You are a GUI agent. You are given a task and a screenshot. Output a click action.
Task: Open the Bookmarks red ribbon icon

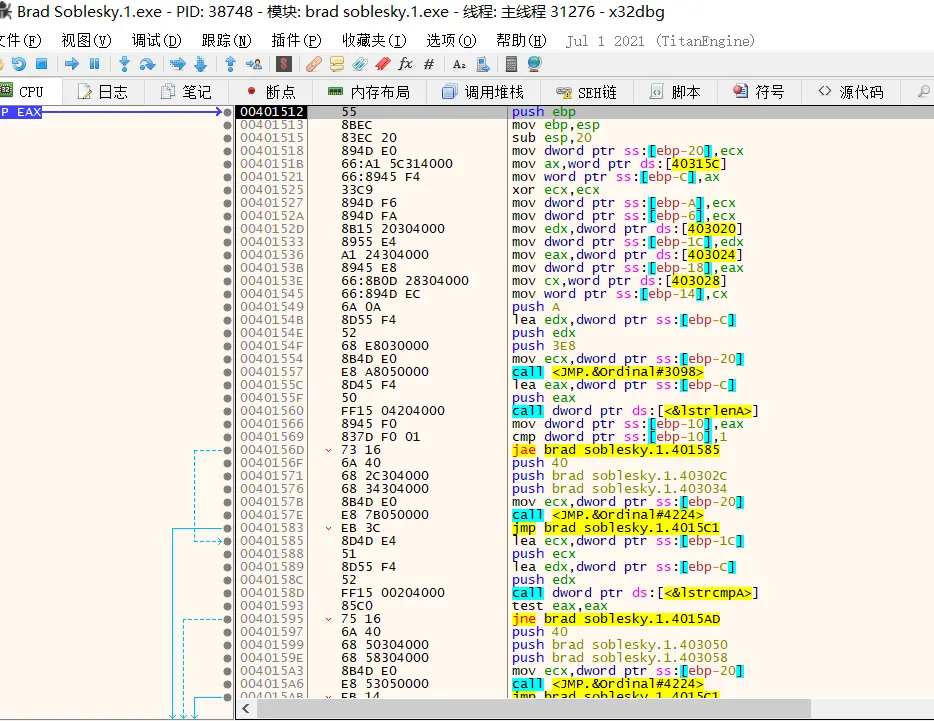tap(383, 64)
